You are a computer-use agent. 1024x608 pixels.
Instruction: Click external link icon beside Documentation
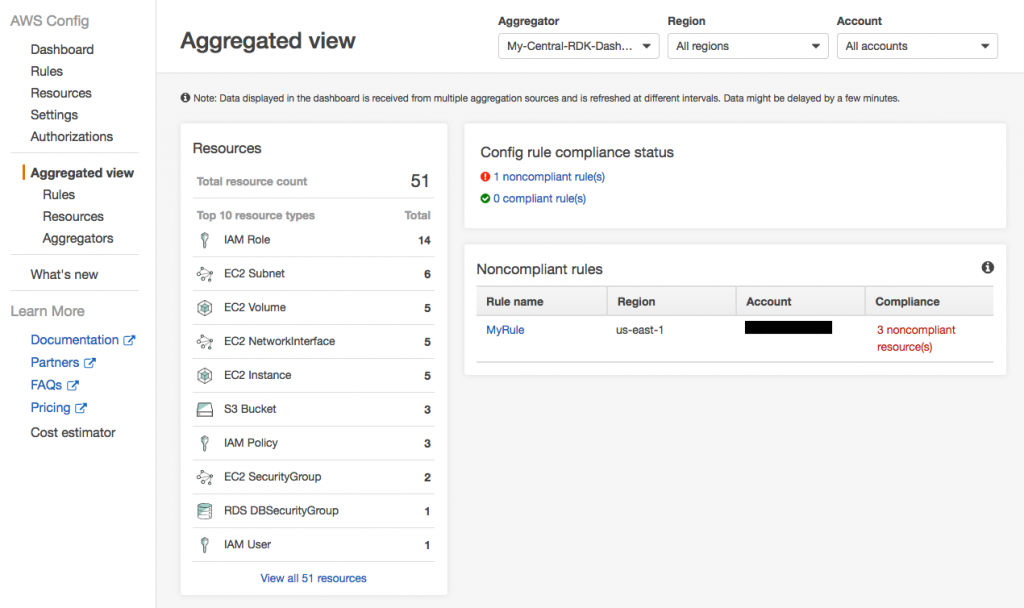129,340
